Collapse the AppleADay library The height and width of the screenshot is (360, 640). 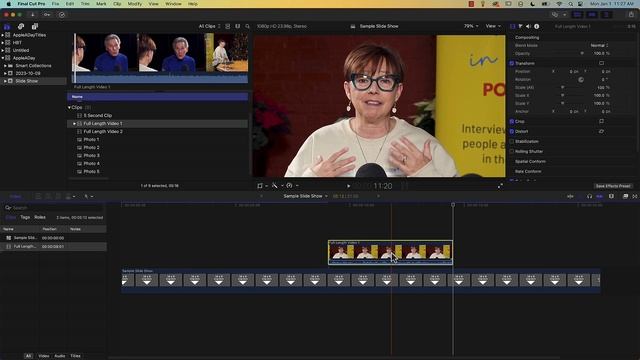tap(3, 58)
